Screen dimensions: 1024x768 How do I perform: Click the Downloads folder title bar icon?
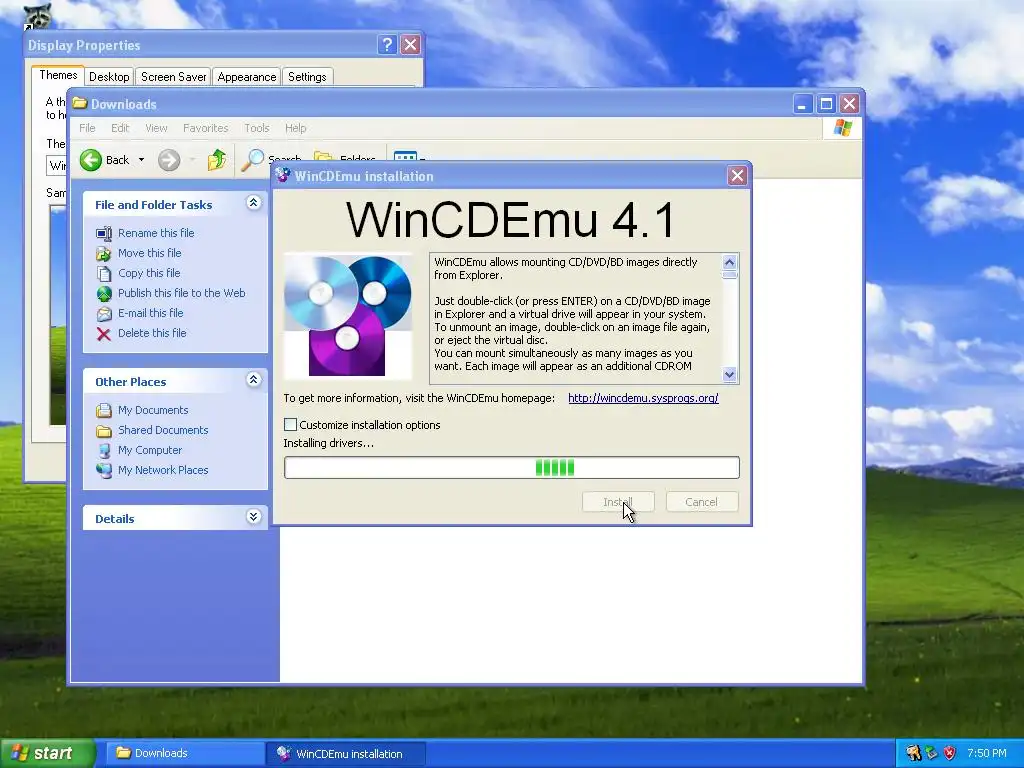click(x=80, y=103)
